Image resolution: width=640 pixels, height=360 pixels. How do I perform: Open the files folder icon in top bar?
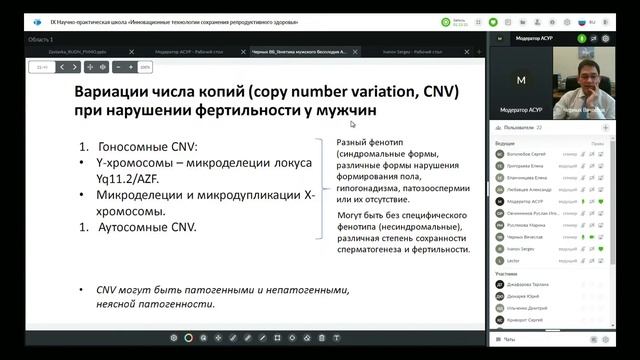point(522,22)
